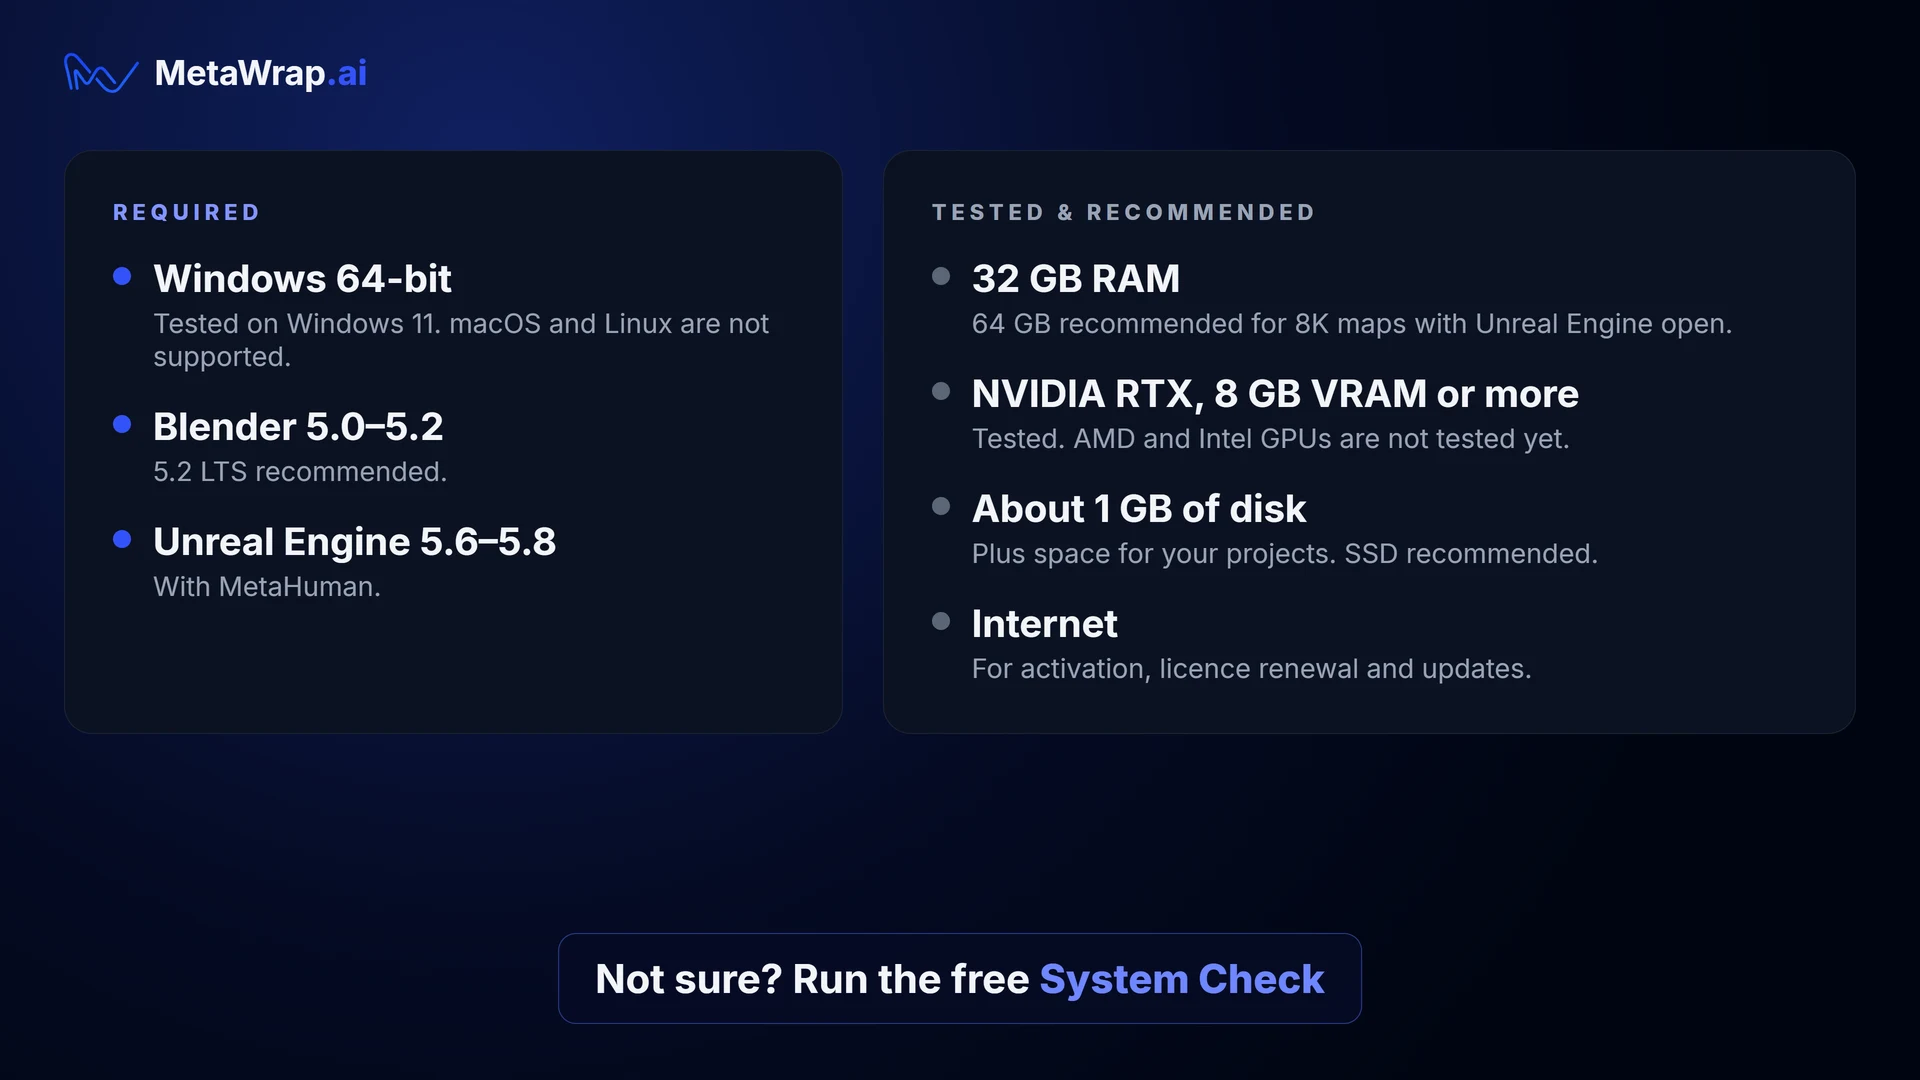Click the gray bullet beside 32 GB RAM
The image size is (1920, 1080).
(941, 276)
